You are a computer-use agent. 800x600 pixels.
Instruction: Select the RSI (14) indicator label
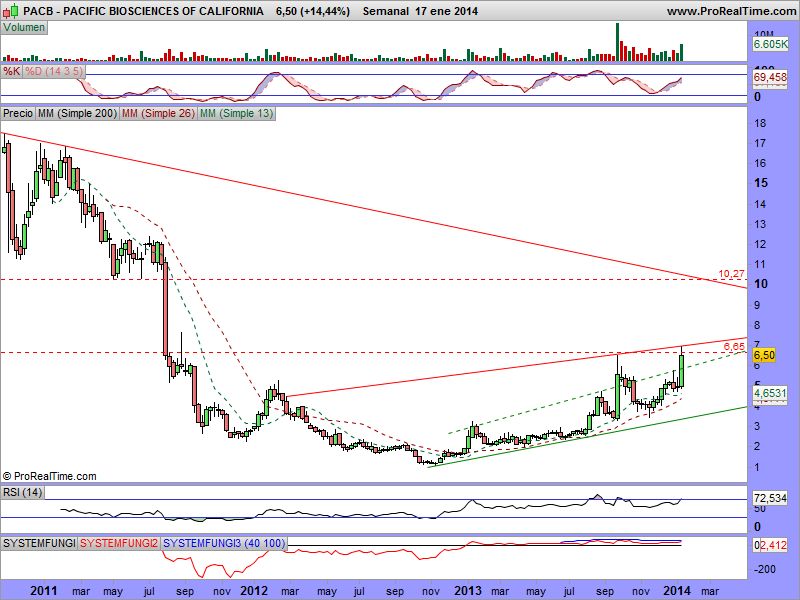22,492
